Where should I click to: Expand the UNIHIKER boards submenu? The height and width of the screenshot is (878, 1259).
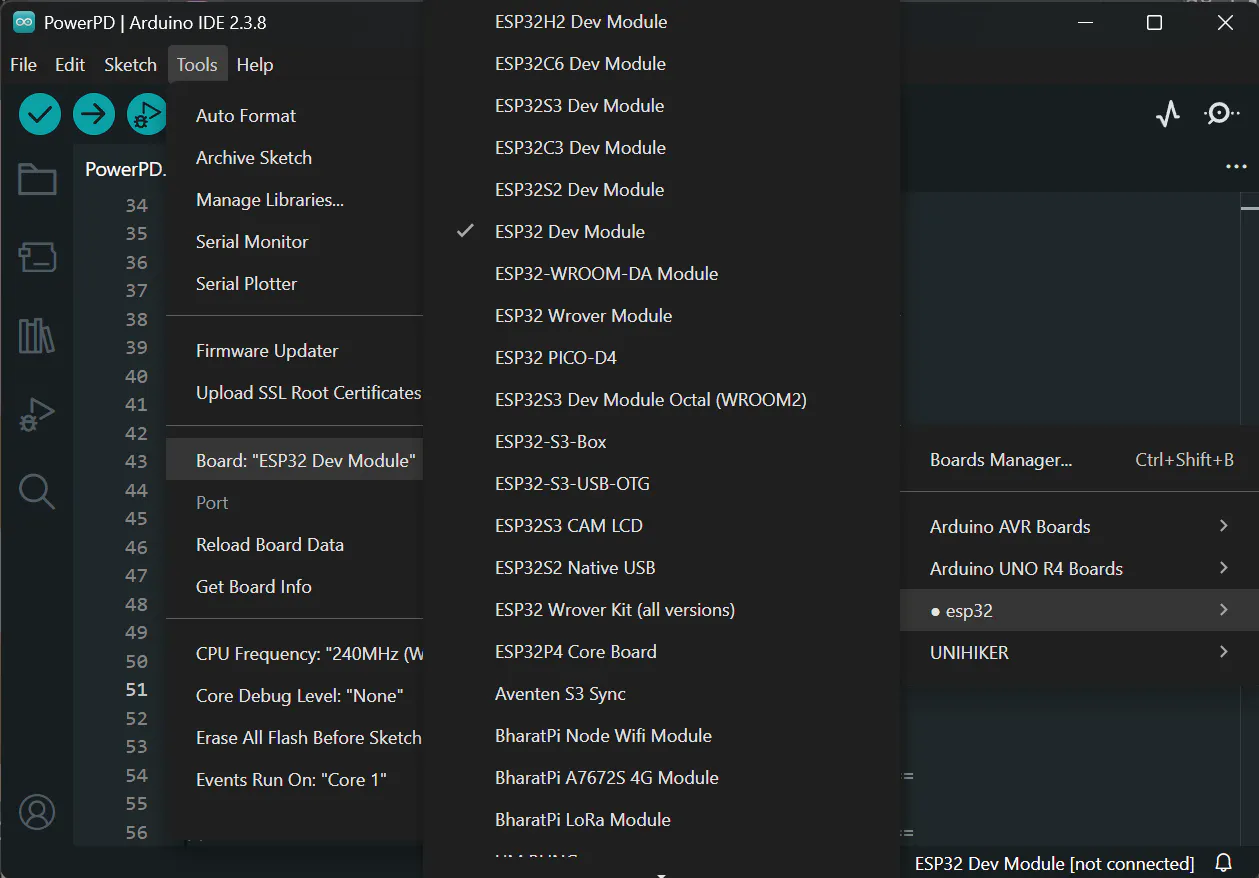click(1079, 653)
